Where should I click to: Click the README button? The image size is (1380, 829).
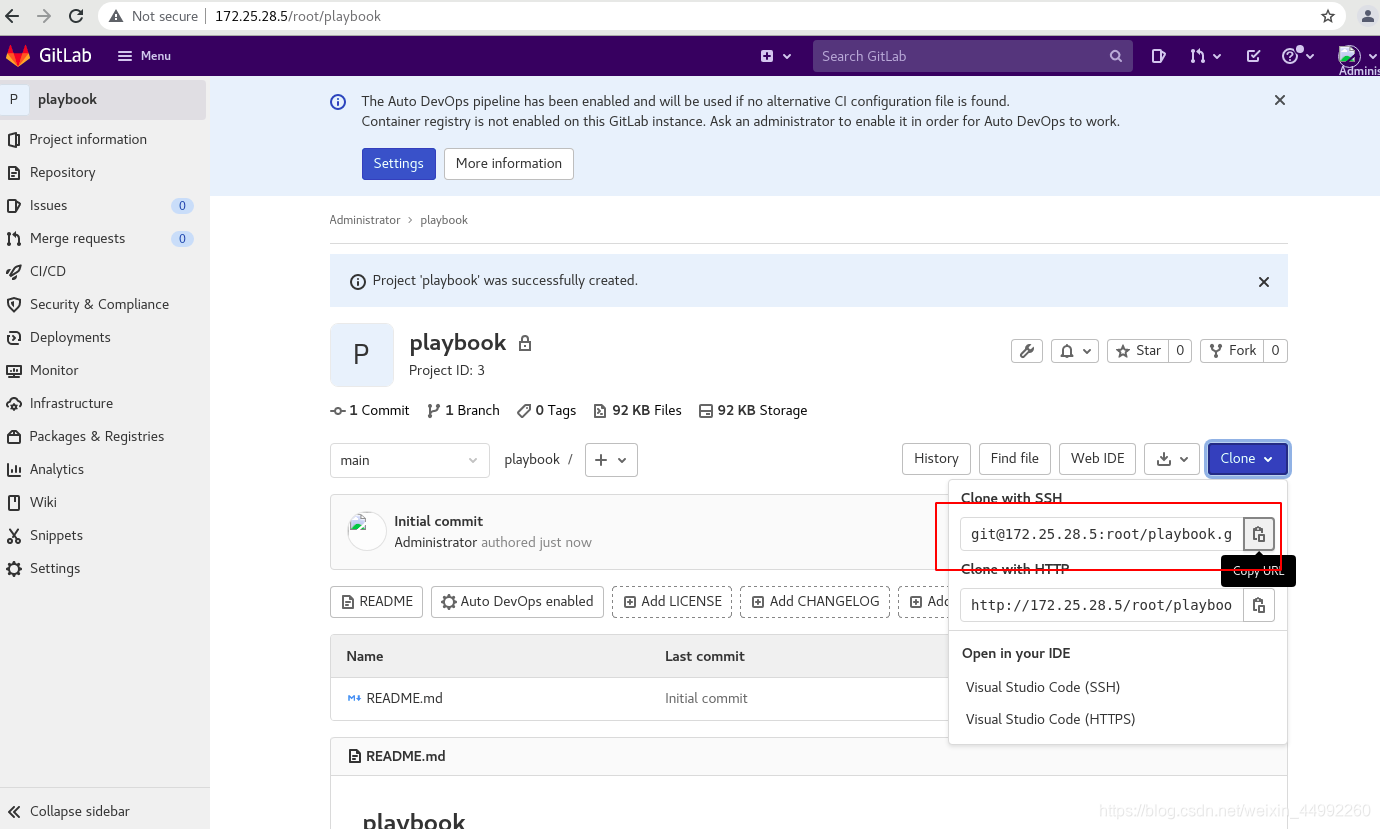[x=376, y=601]
